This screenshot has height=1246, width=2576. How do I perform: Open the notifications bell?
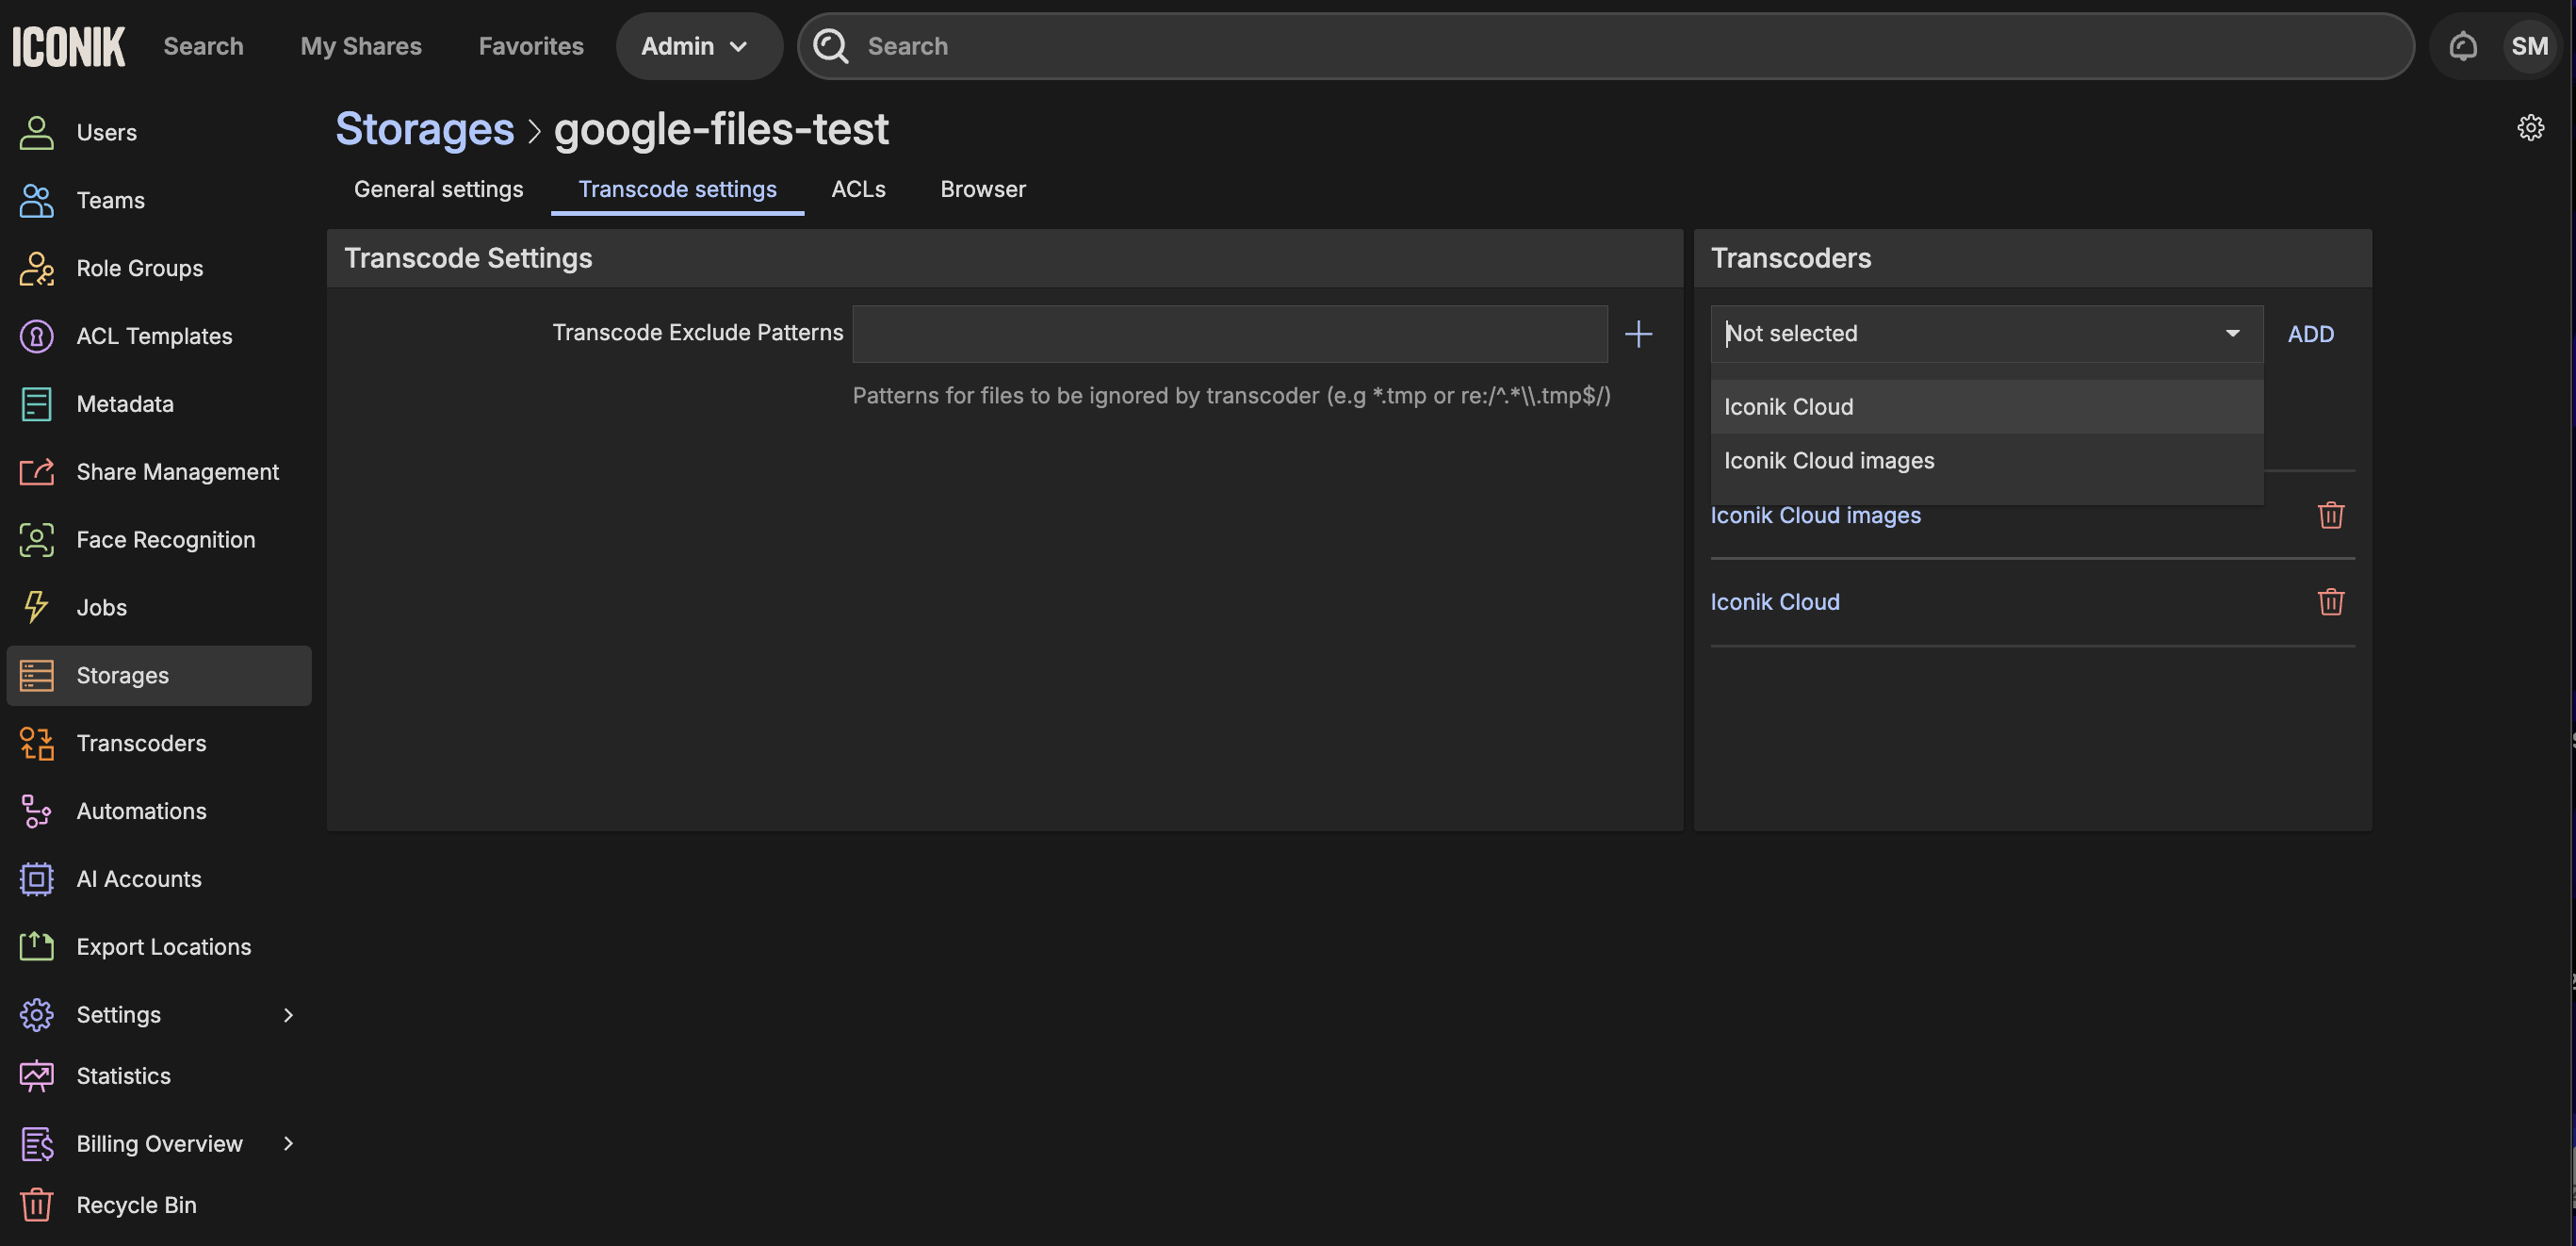click(2462, 46)
